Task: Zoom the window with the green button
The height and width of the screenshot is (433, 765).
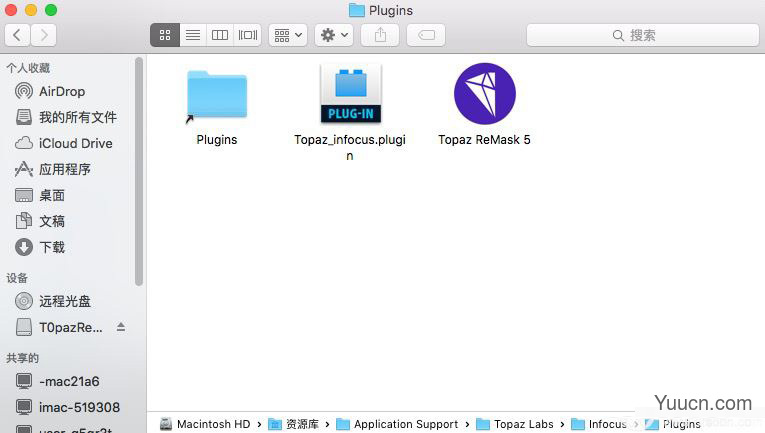Action: 51,10
